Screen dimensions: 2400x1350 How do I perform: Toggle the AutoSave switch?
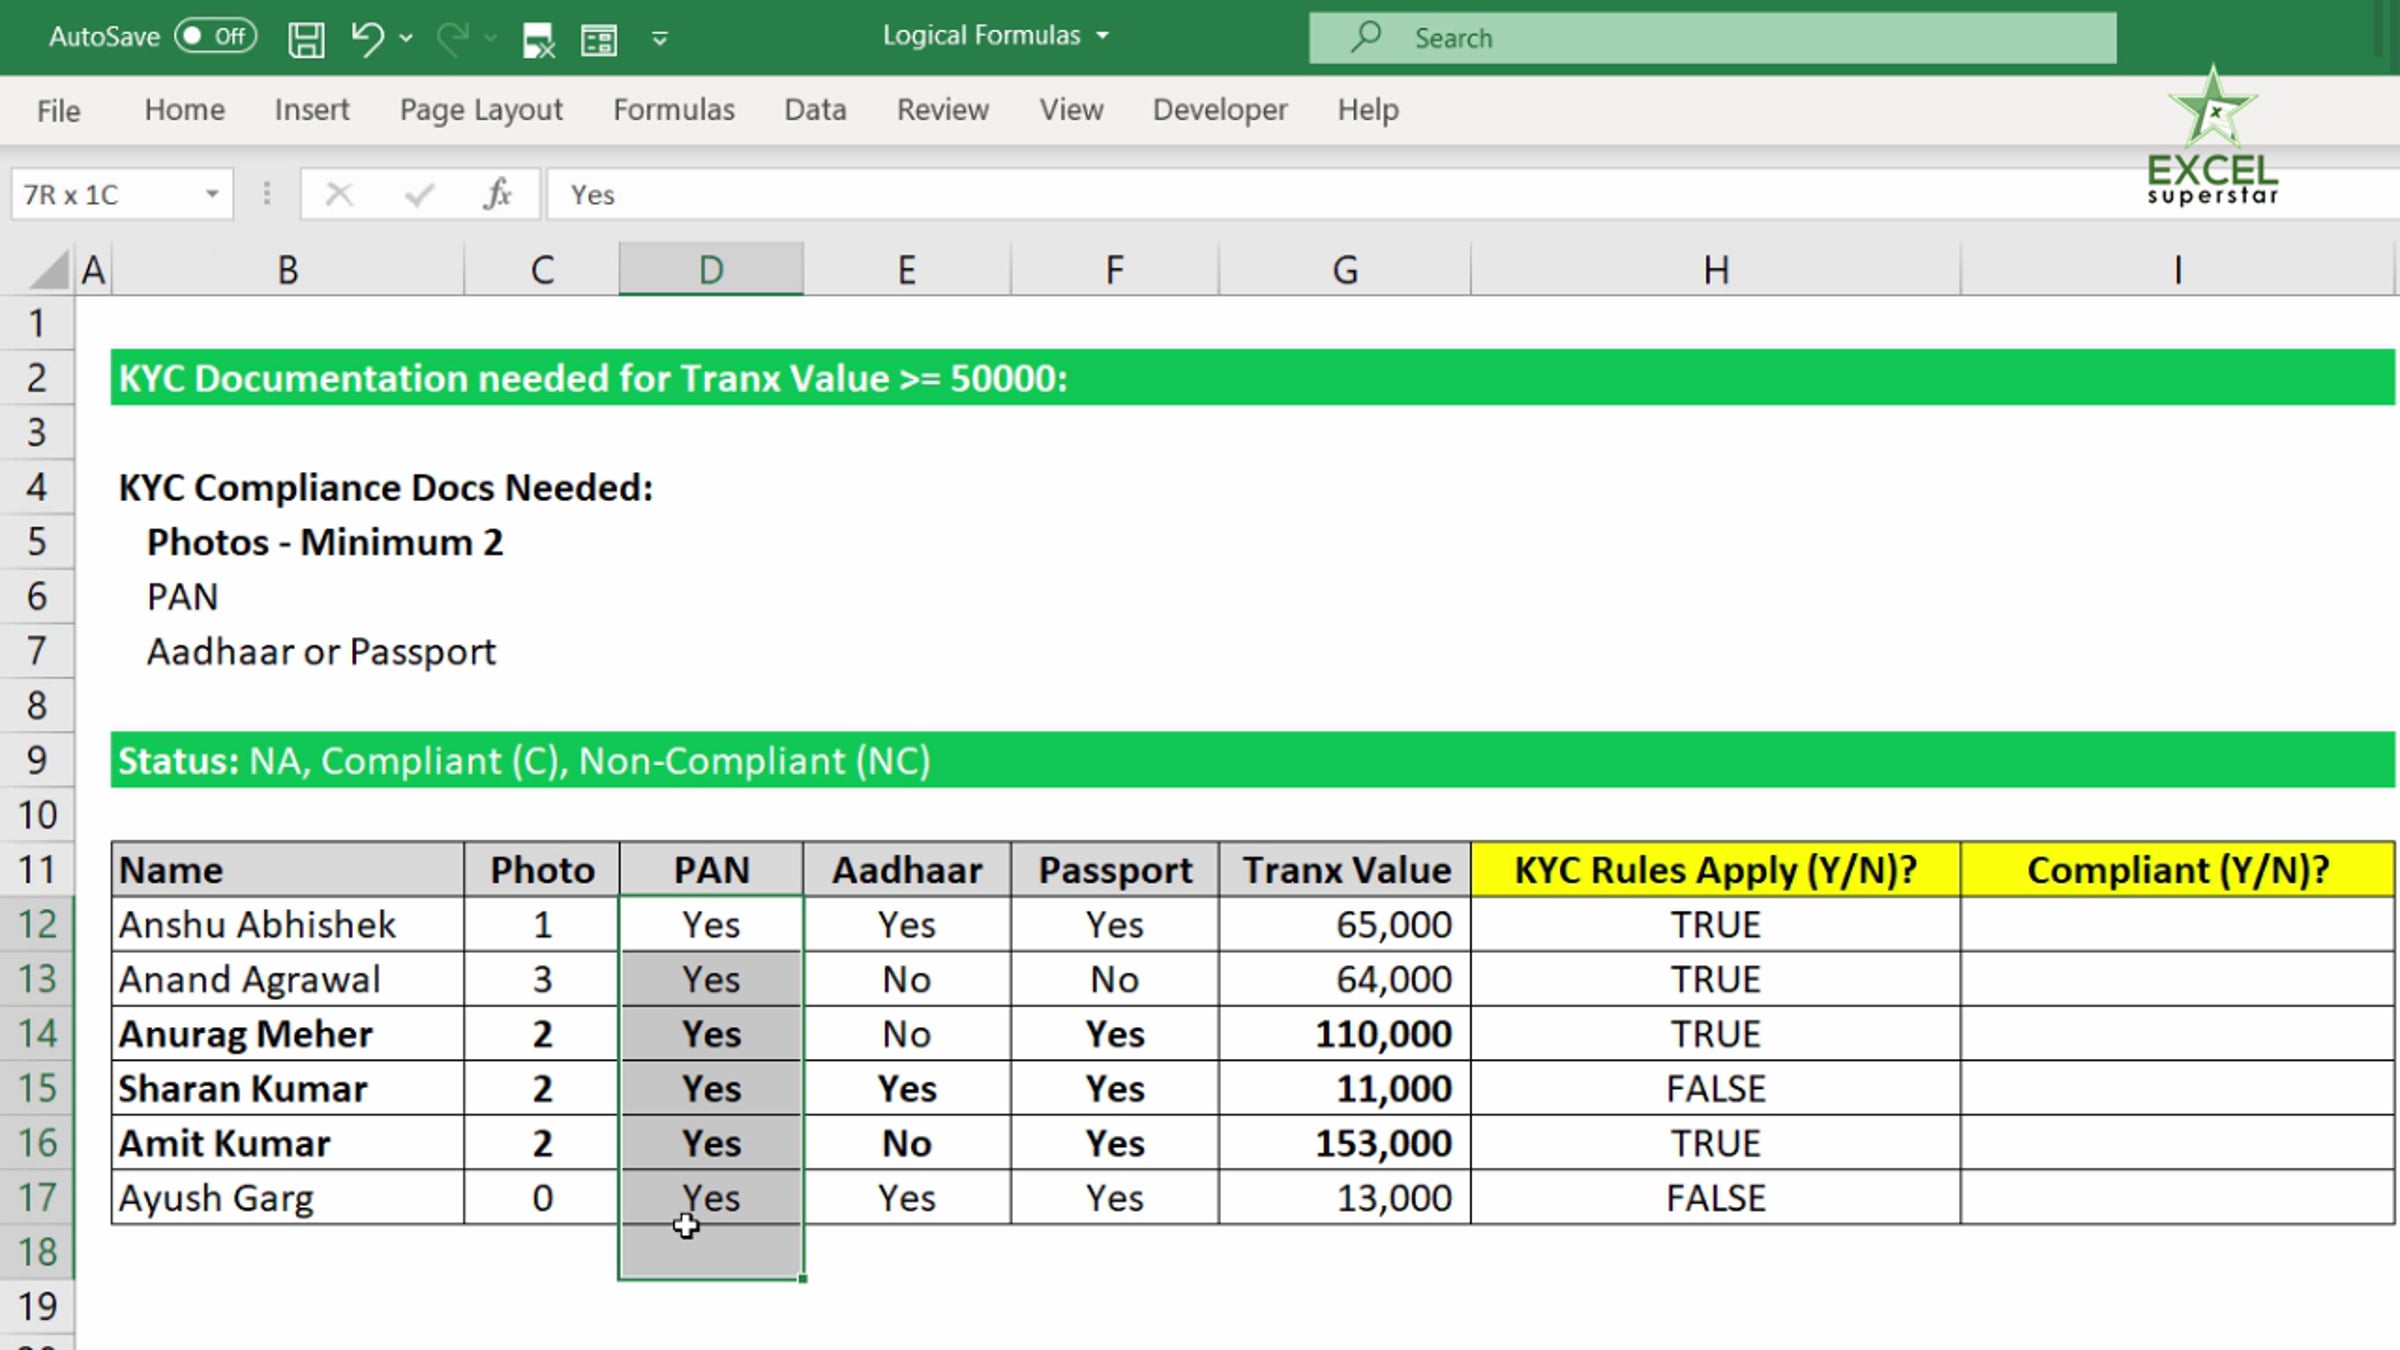point(215,37)
